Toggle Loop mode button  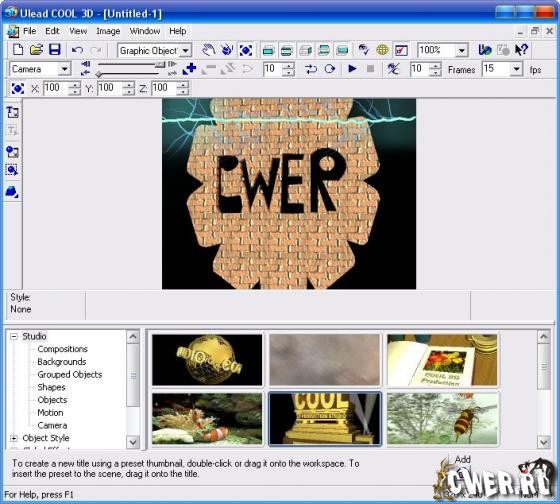330,69
